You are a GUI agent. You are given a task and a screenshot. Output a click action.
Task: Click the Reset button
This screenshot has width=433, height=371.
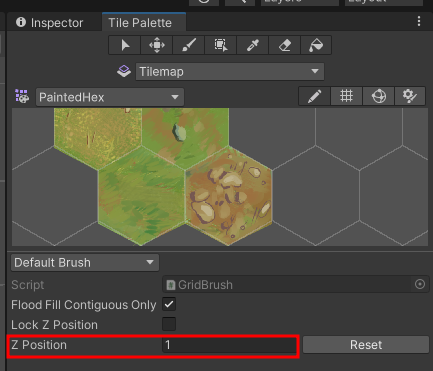tap(366, 345)
